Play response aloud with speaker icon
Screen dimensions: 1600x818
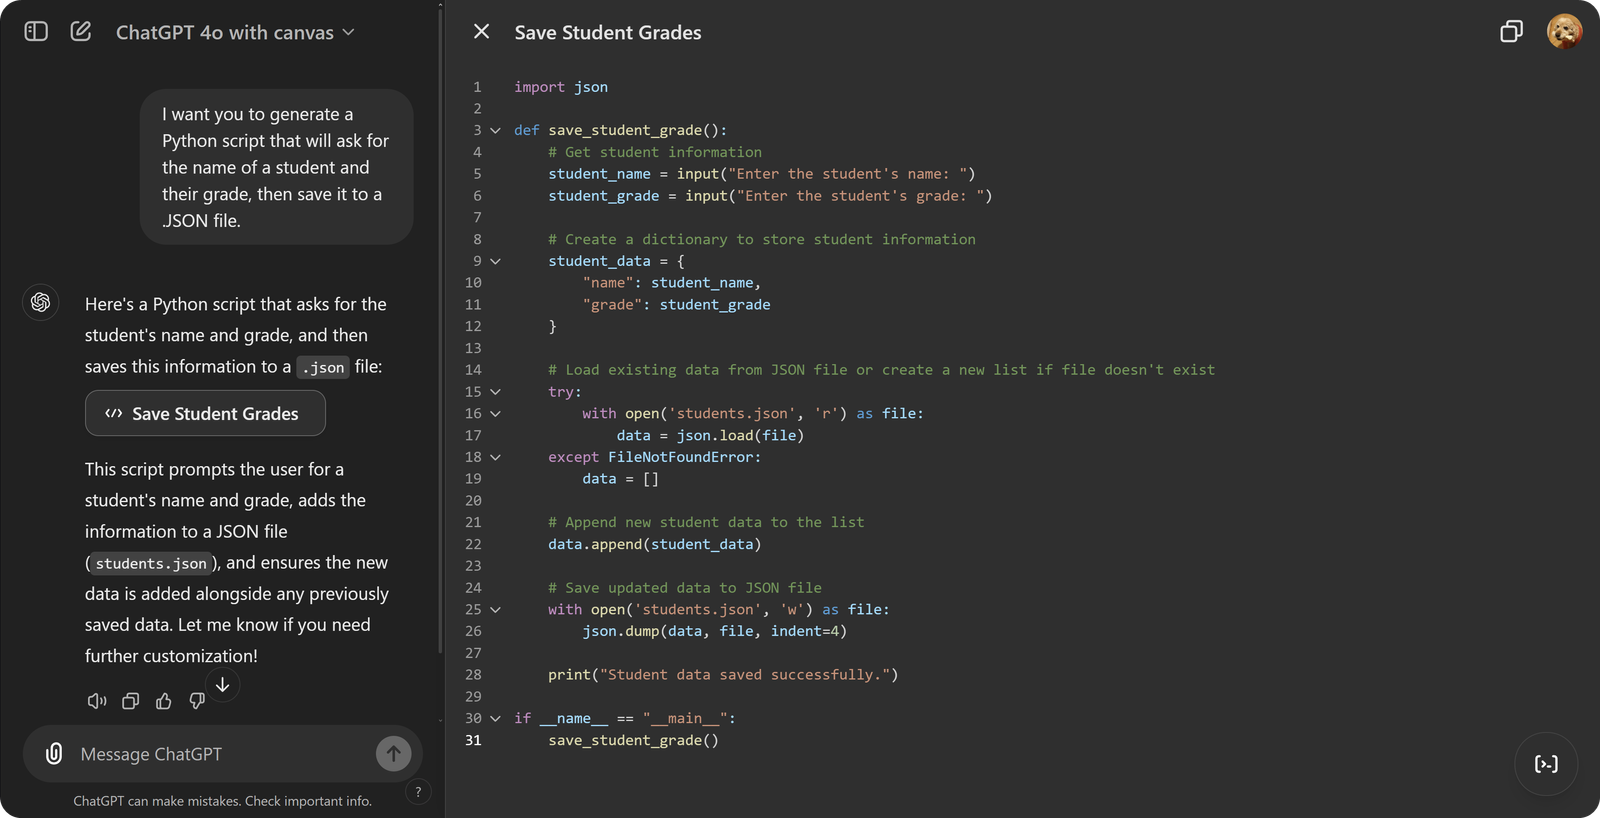[97, 701]
